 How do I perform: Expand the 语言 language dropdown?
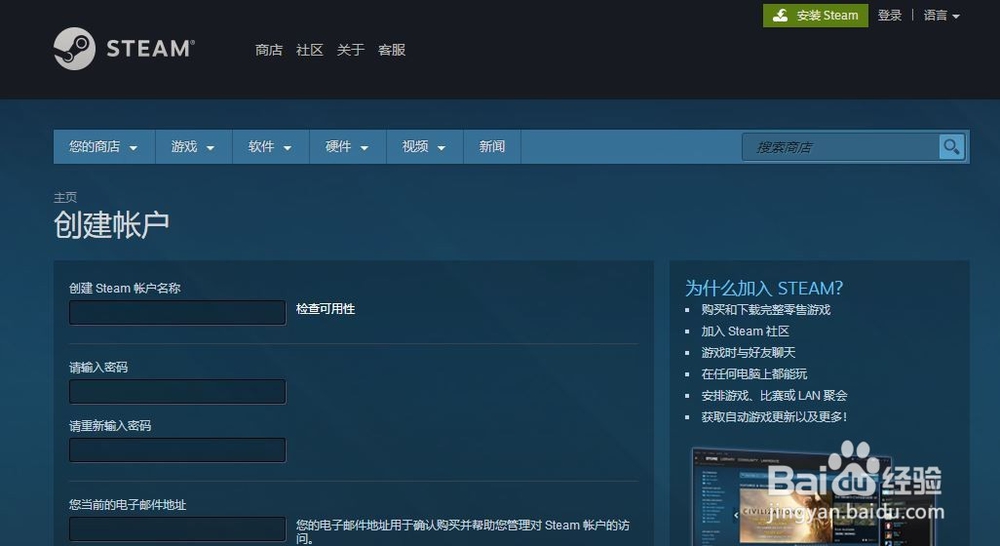(x=941, y=15)
